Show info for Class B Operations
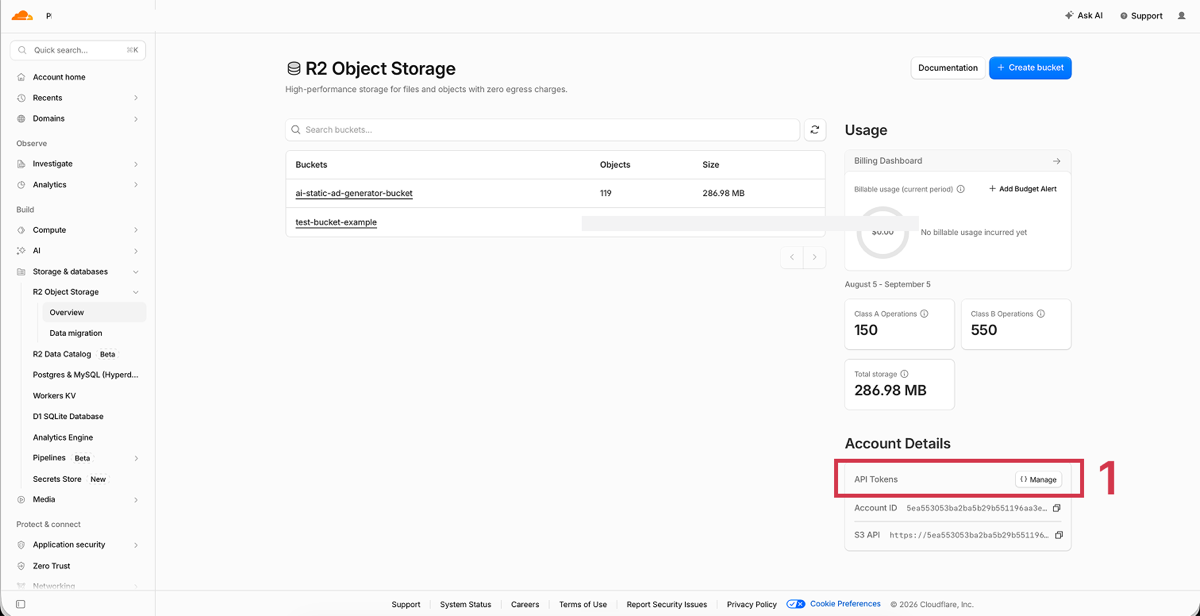Image resolution: width=1200 pixels, height=616 pixels. tap(1041, 314)
